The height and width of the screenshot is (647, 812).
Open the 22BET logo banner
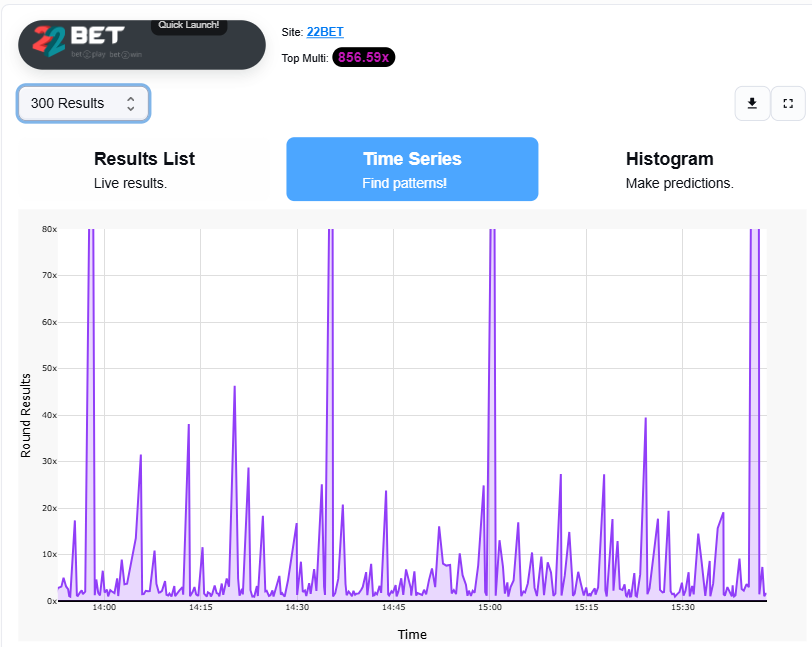(142, 45)
